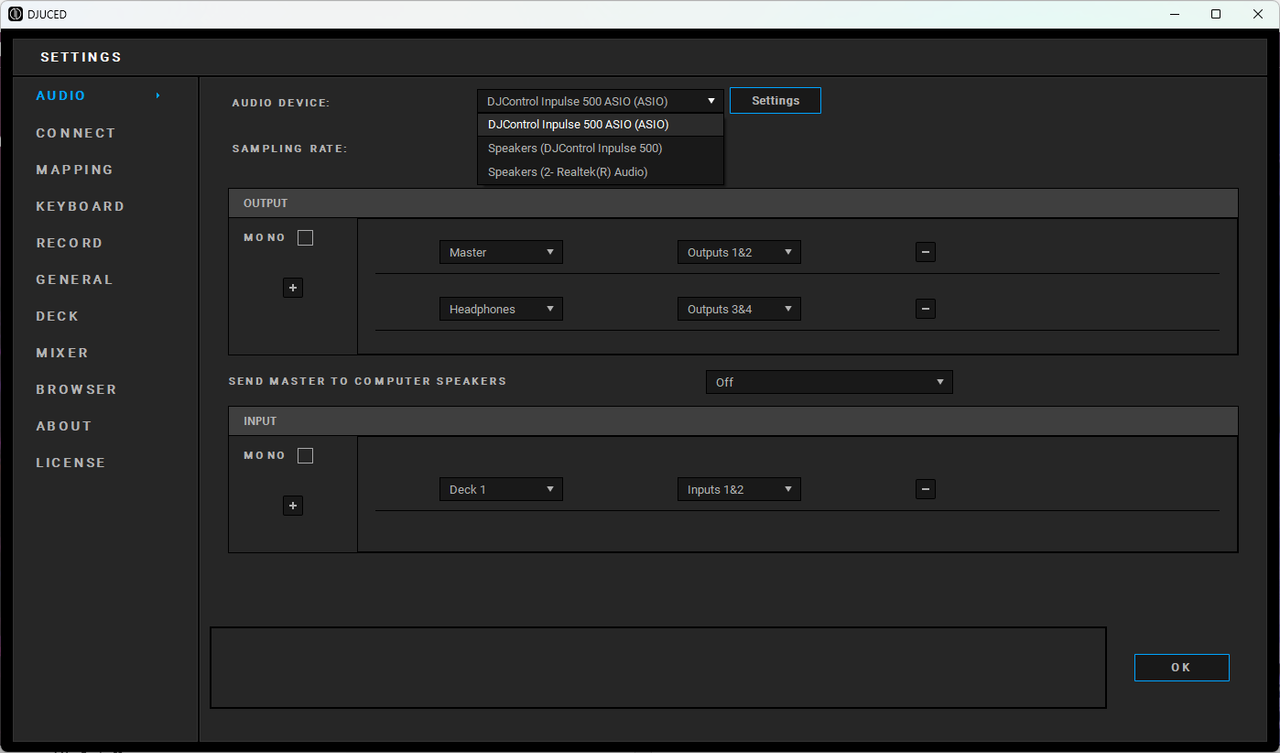Image resolution: width=1280 pixels, height=753 pixels.
Task: Click the OUTPUT section header
Action: [733, 203]
